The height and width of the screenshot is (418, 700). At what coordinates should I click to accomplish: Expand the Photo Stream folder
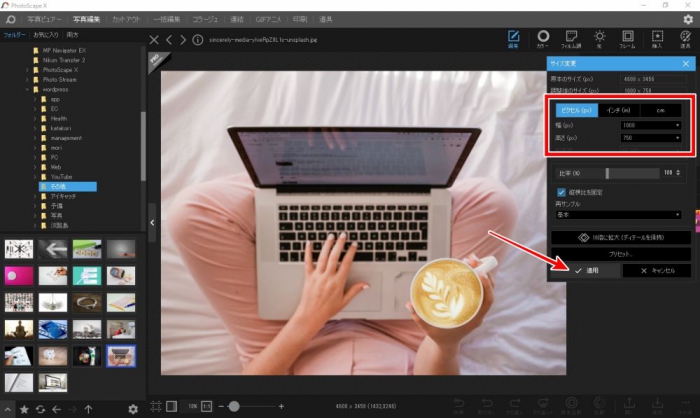tap(27, 80)
